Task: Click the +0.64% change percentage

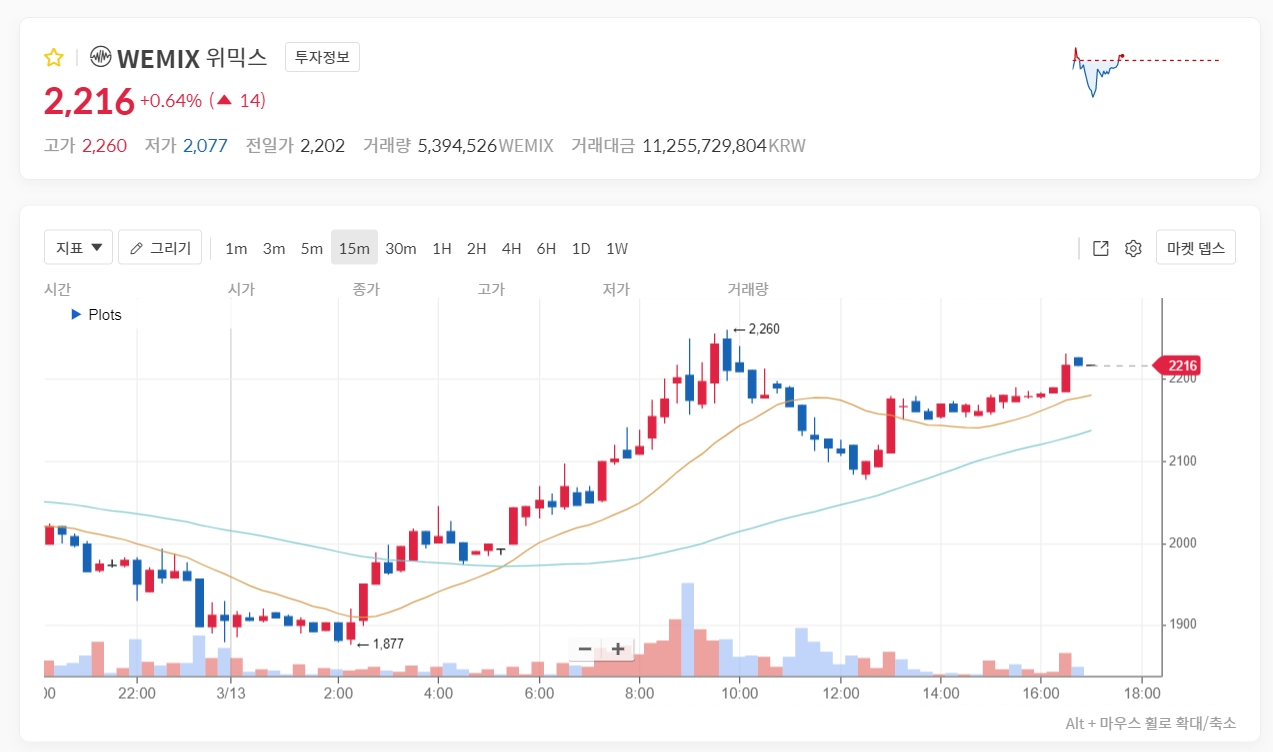Action: pos(171,101)
